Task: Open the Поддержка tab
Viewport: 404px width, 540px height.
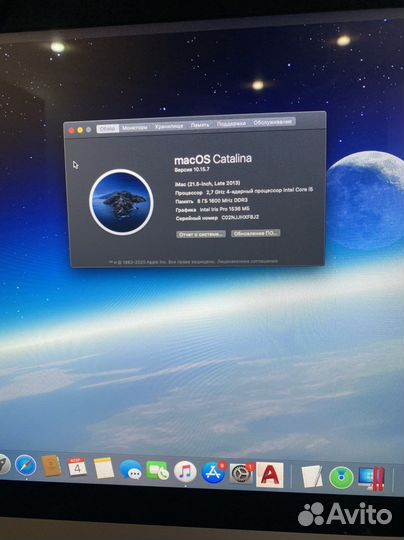Action: [x=231, y=124]
